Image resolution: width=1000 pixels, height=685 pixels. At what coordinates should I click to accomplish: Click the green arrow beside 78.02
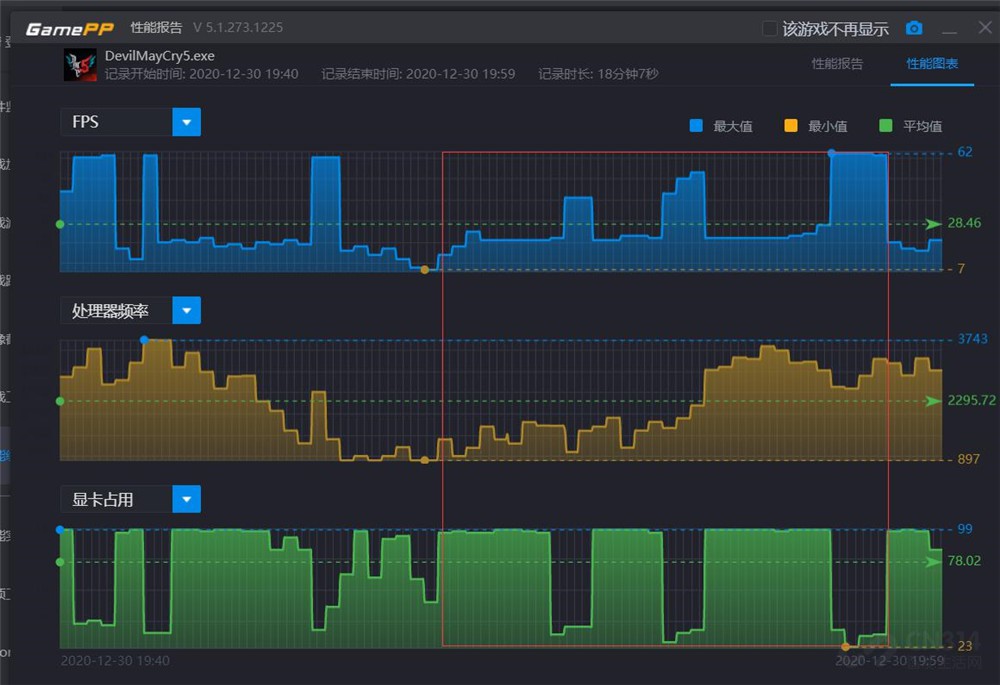pyautogui.click(x=933, y=562)
